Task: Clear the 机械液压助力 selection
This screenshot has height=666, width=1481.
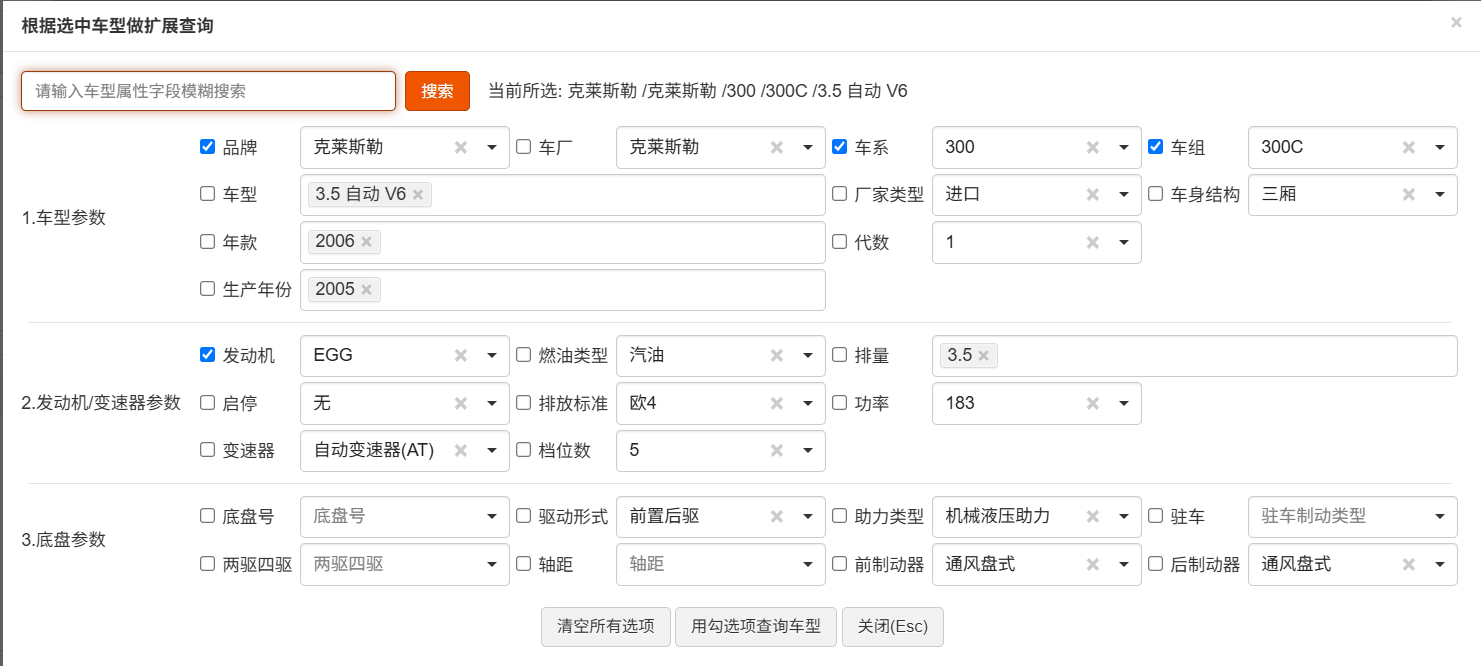Action: (1093, 517)
